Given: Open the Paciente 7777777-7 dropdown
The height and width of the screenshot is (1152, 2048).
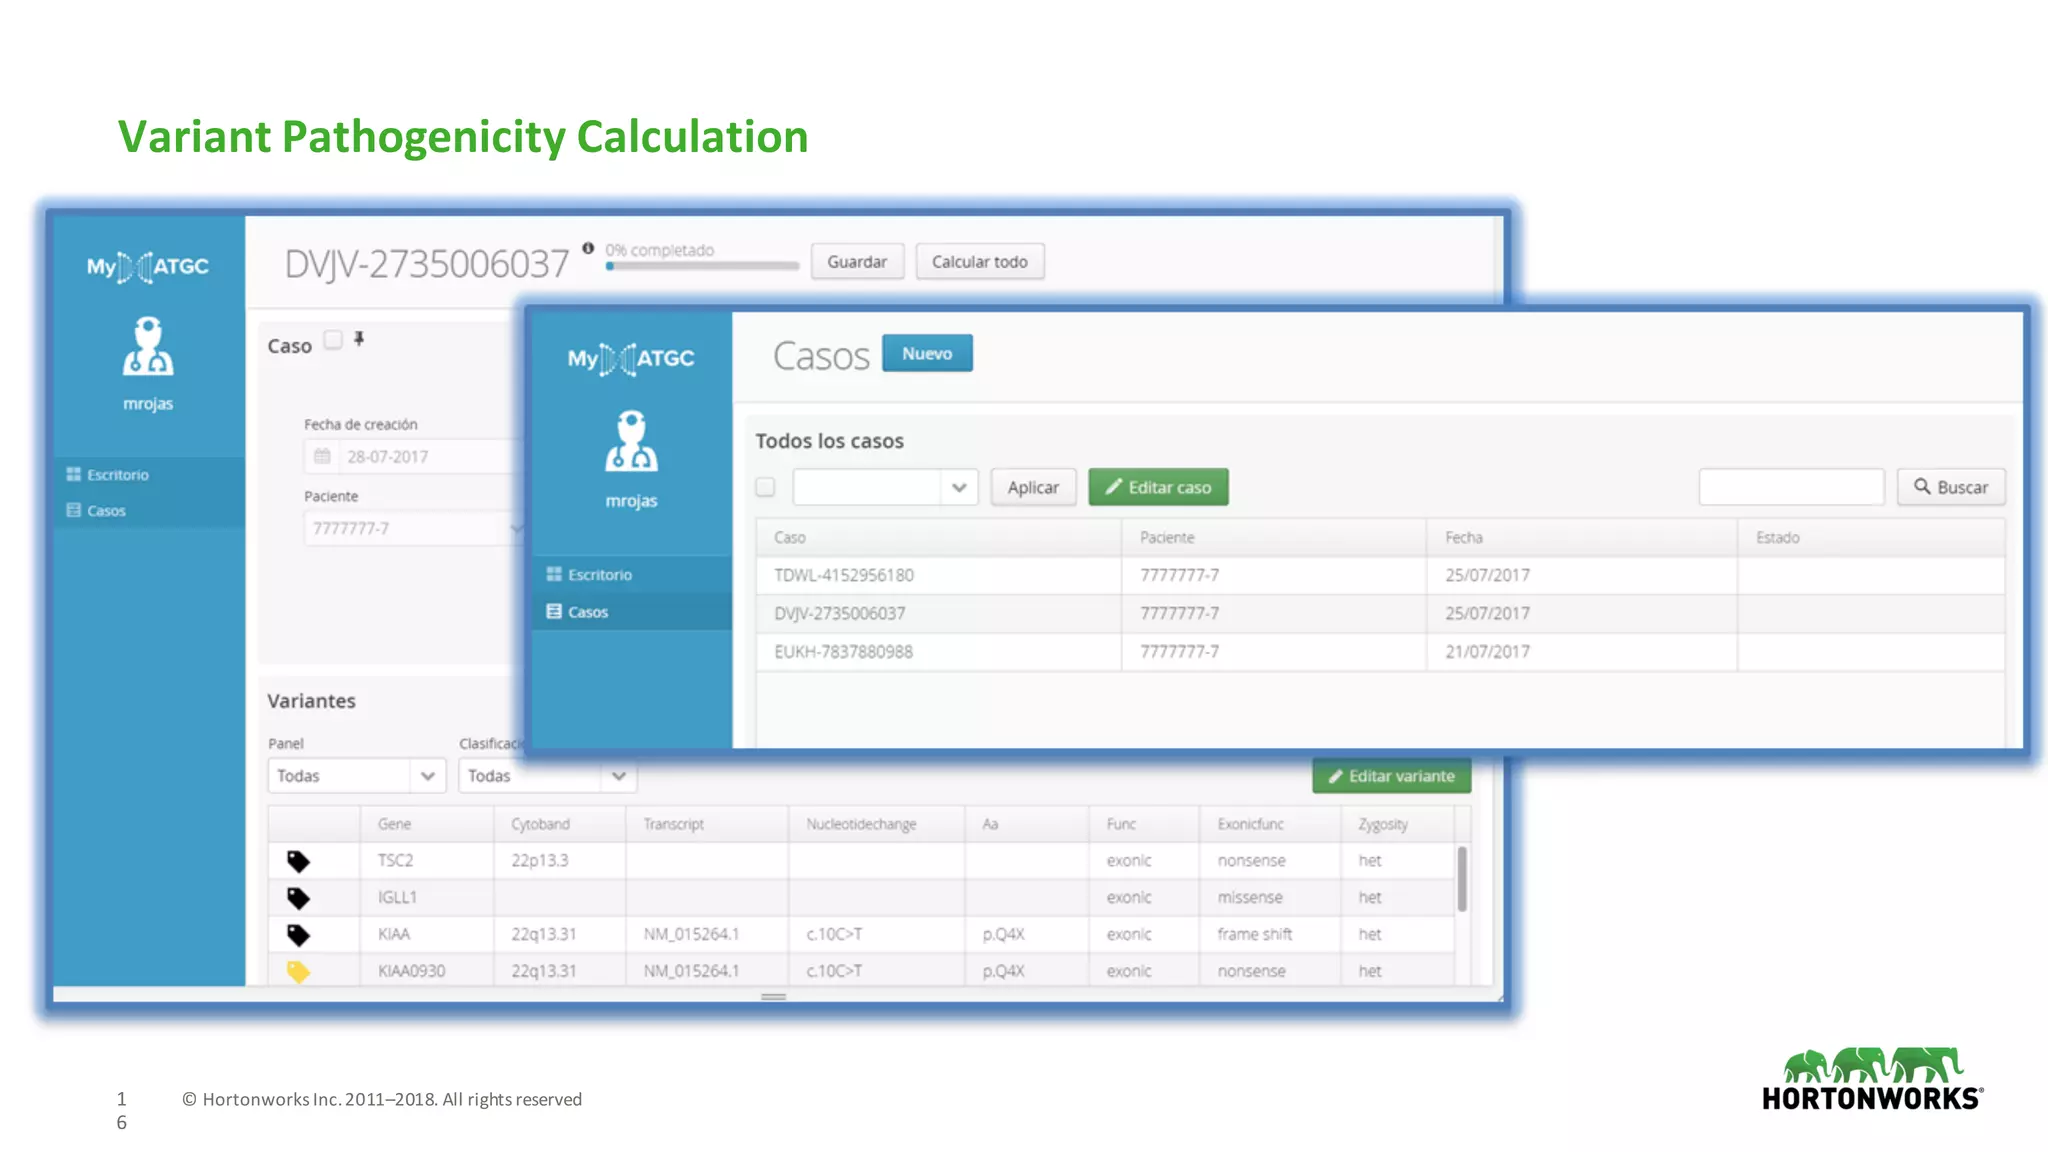Looking at the screenshot, I should (414, 528).
